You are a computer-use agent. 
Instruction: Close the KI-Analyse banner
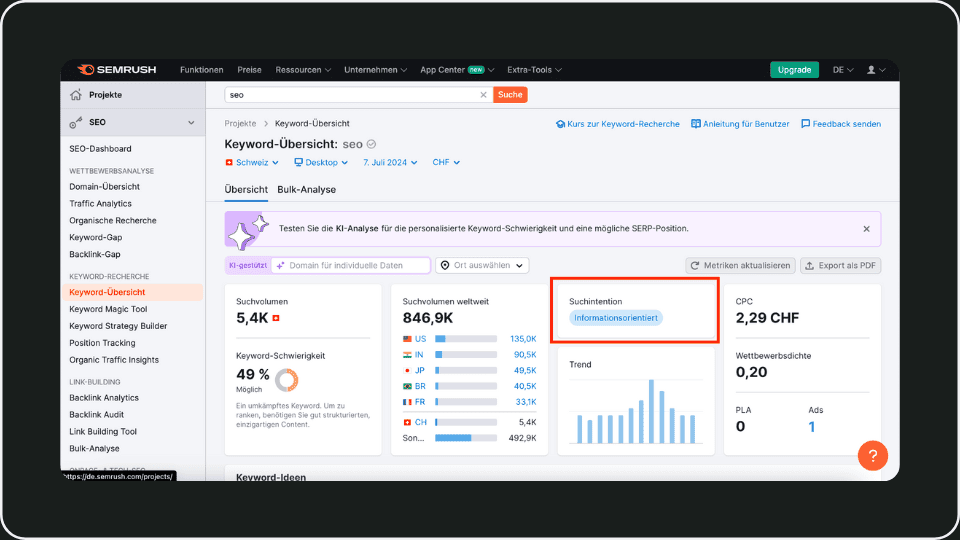tap(866, 229)
